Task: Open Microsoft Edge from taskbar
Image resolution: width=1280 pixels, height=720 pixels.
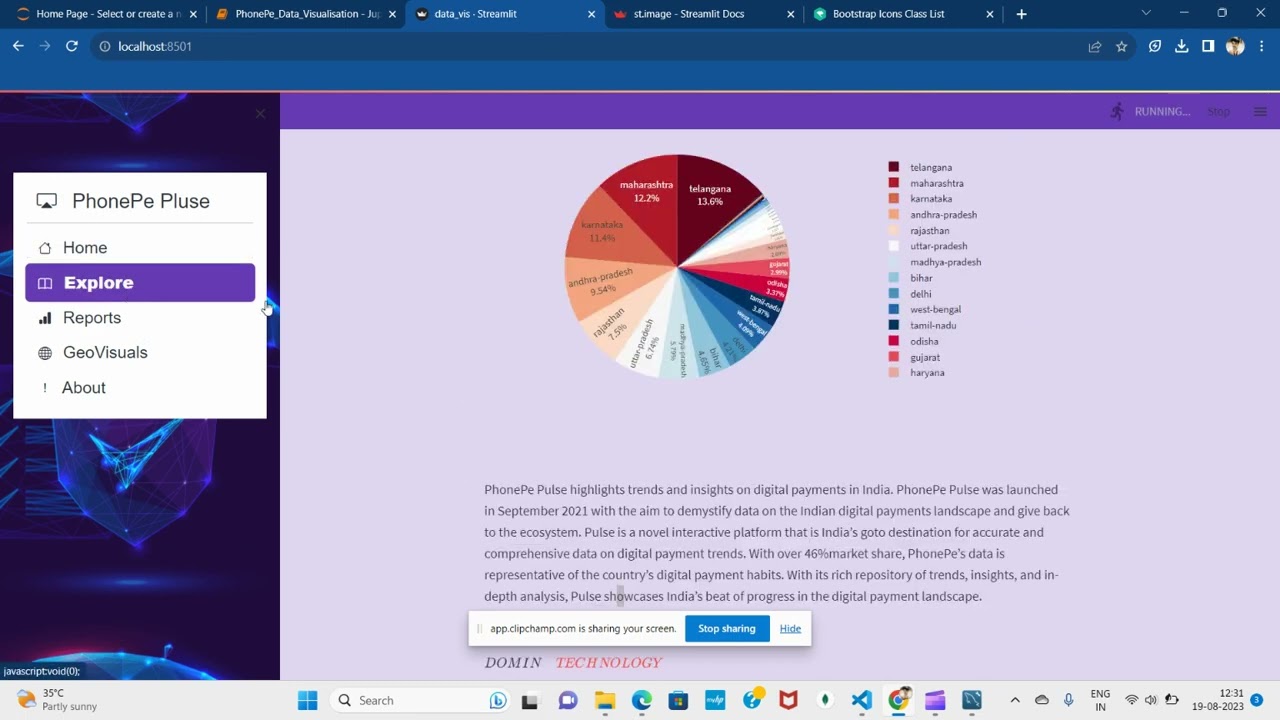Action: pyautogui.click(x=642, y=700)
